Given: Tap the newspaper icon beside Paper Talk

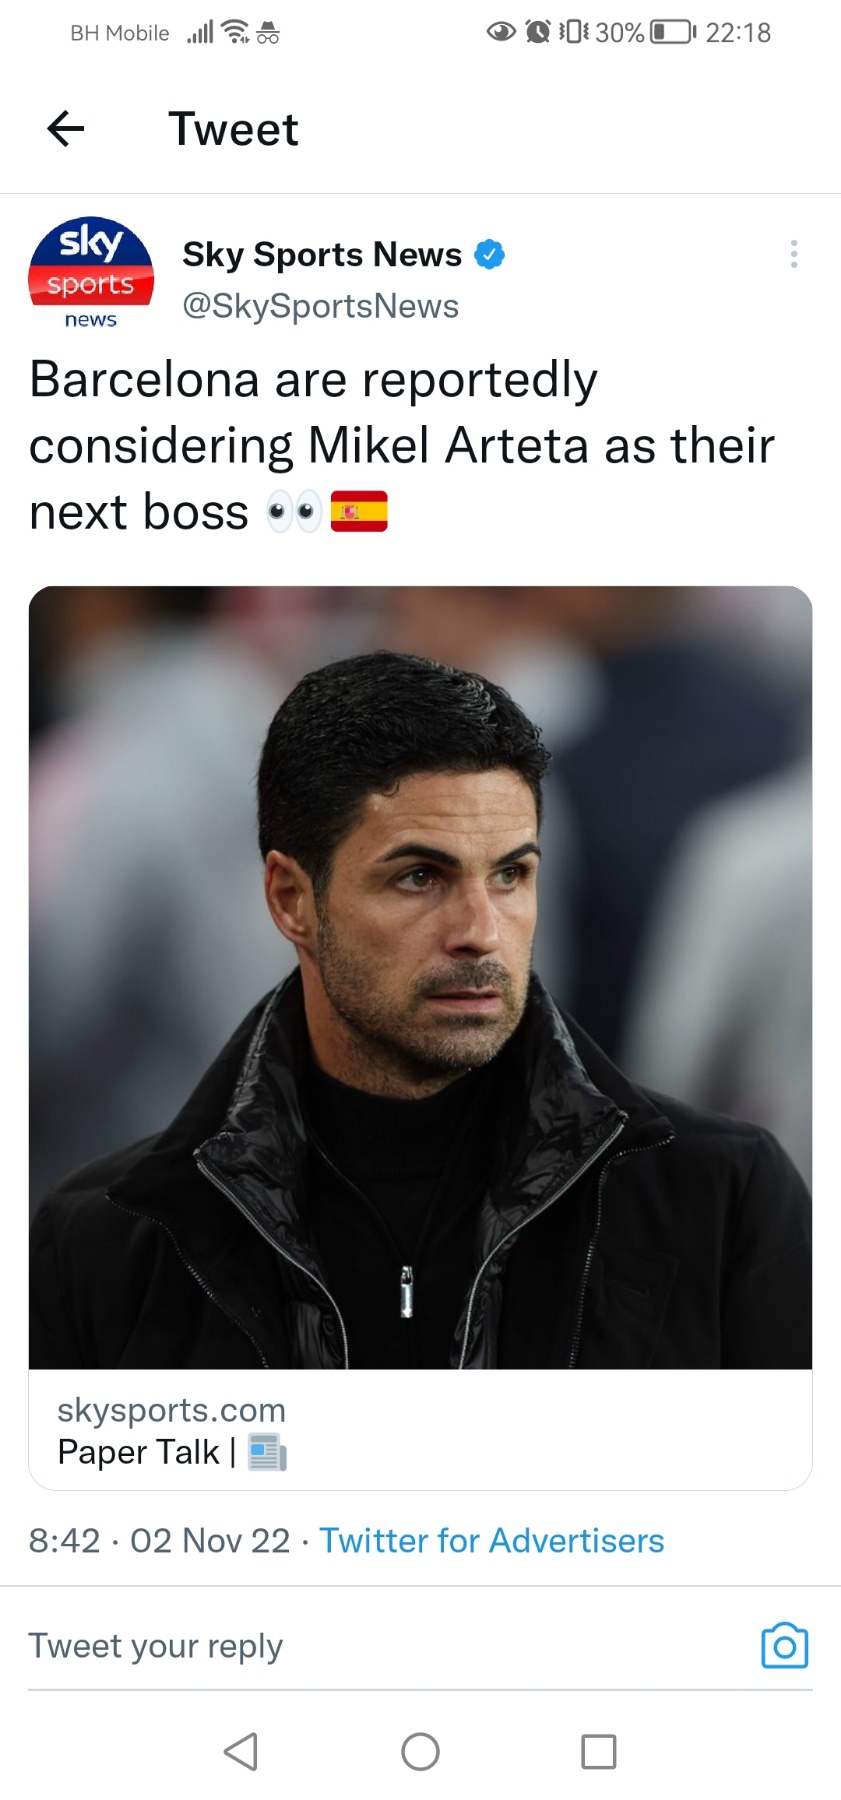Looking at the screenshot, I should click(x=267, y=1452).
